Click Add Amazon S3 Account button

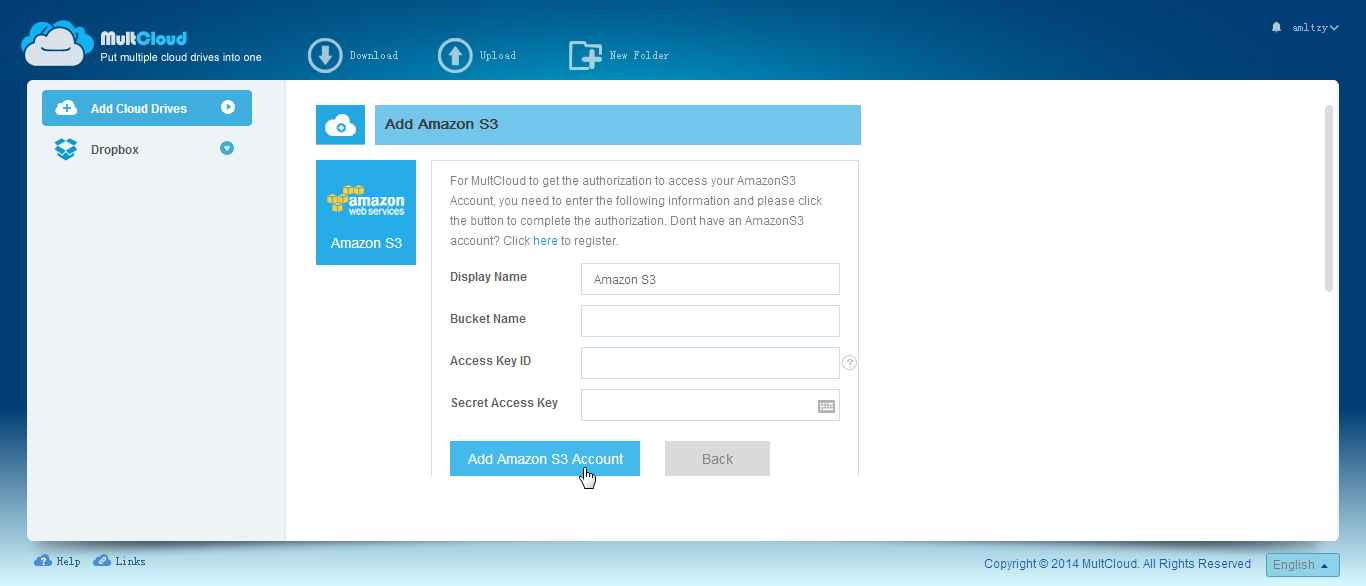pos(545,459)
